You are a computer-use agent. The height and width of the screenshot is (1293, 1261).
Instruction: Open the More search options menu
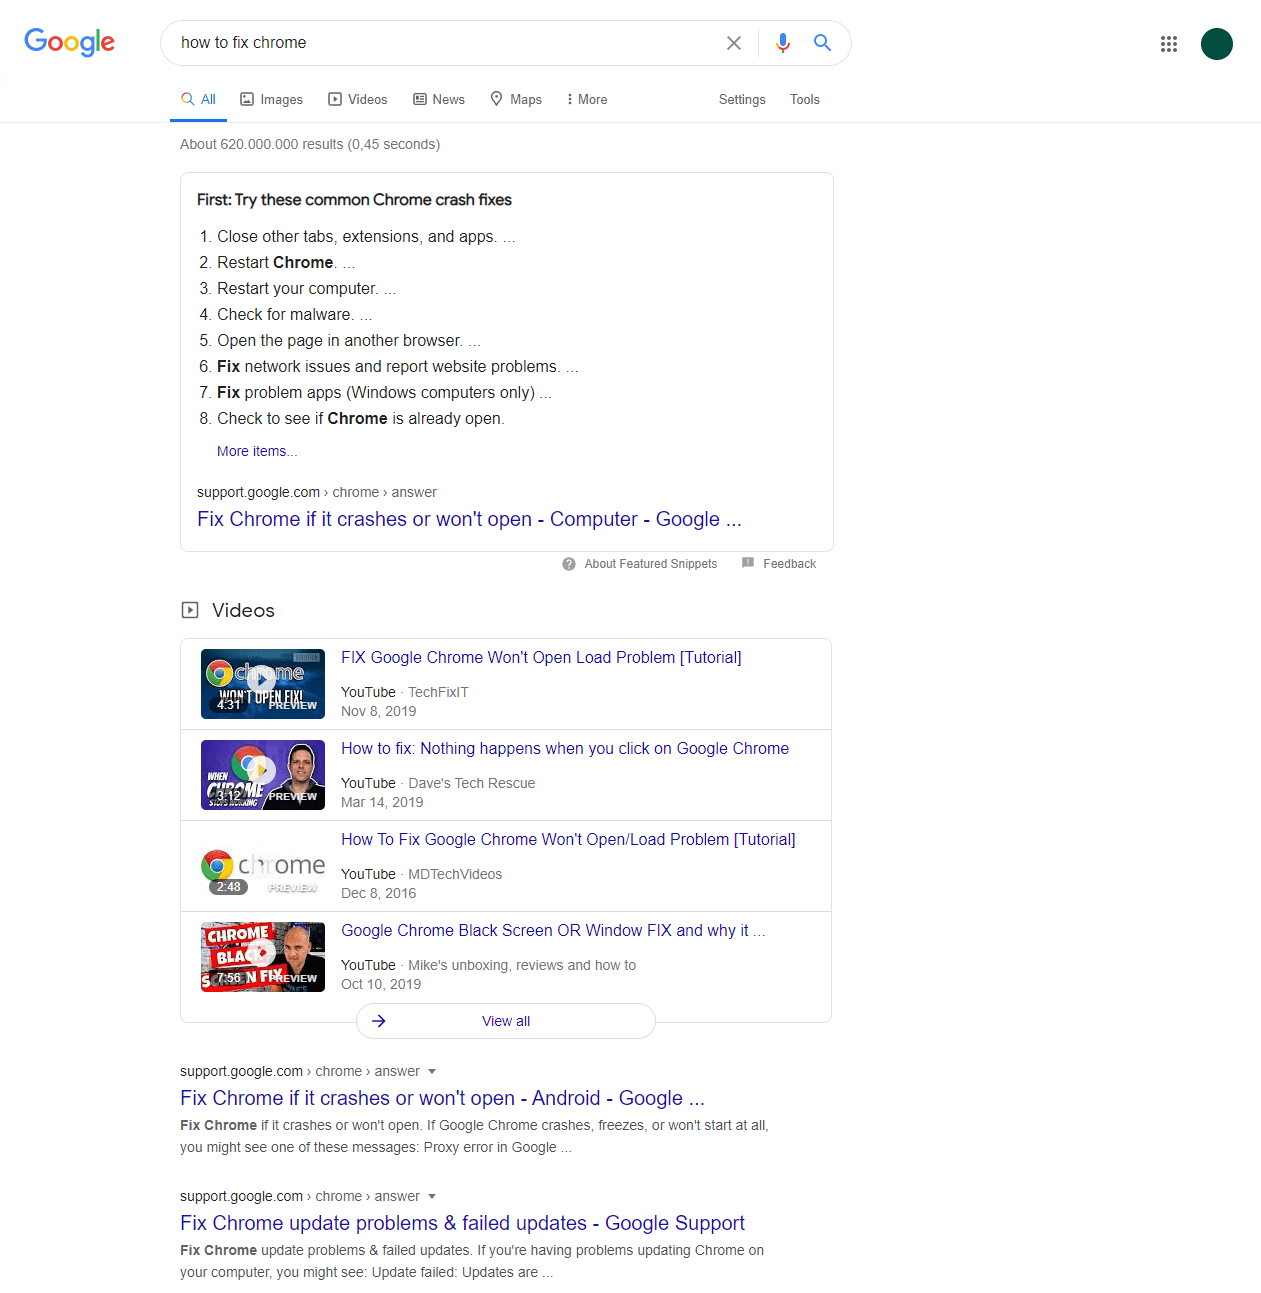tap(587, 99)
